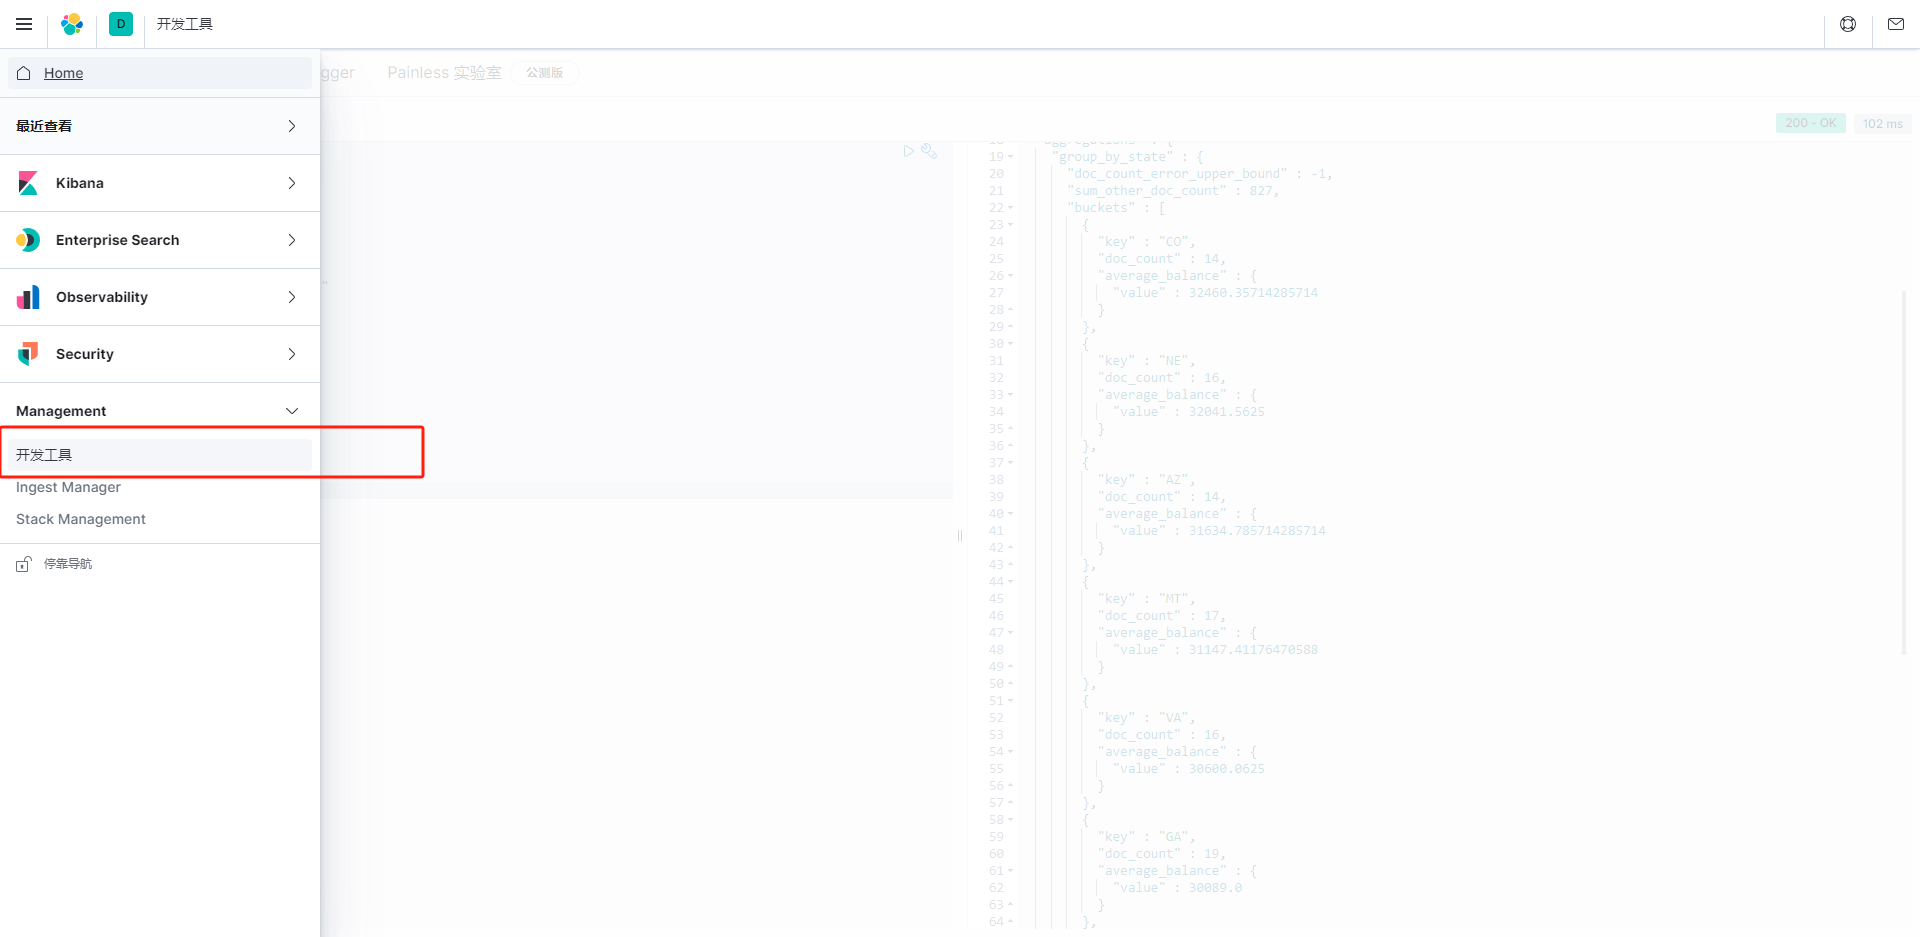Click the Kibana logo icon

pos(28,183)
